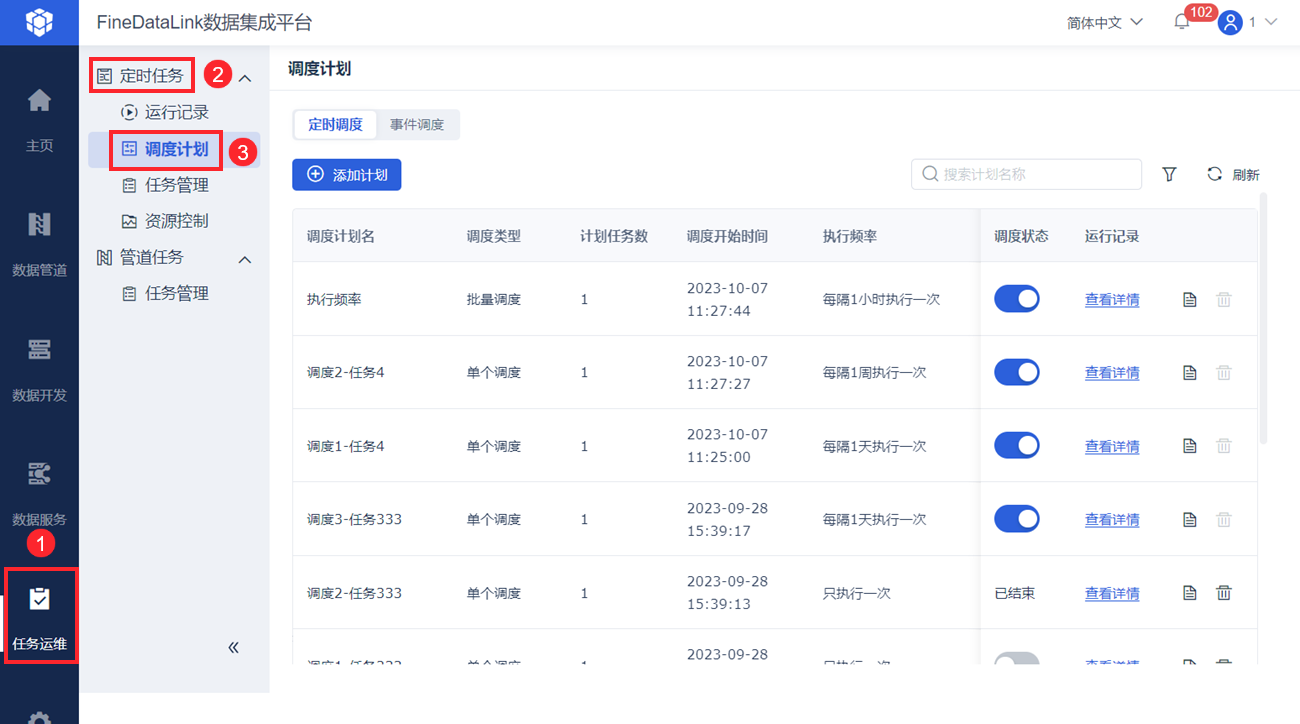This screenshot has height=724, width=1300.
Task: Open 运行记录 under 定时任务
Action: click(x=166, y=112)
